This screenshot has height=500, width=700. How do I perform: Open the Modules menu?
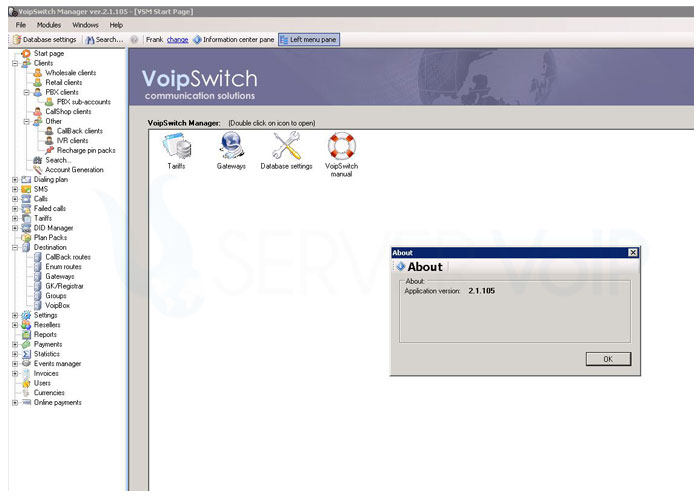click(49, 25)
